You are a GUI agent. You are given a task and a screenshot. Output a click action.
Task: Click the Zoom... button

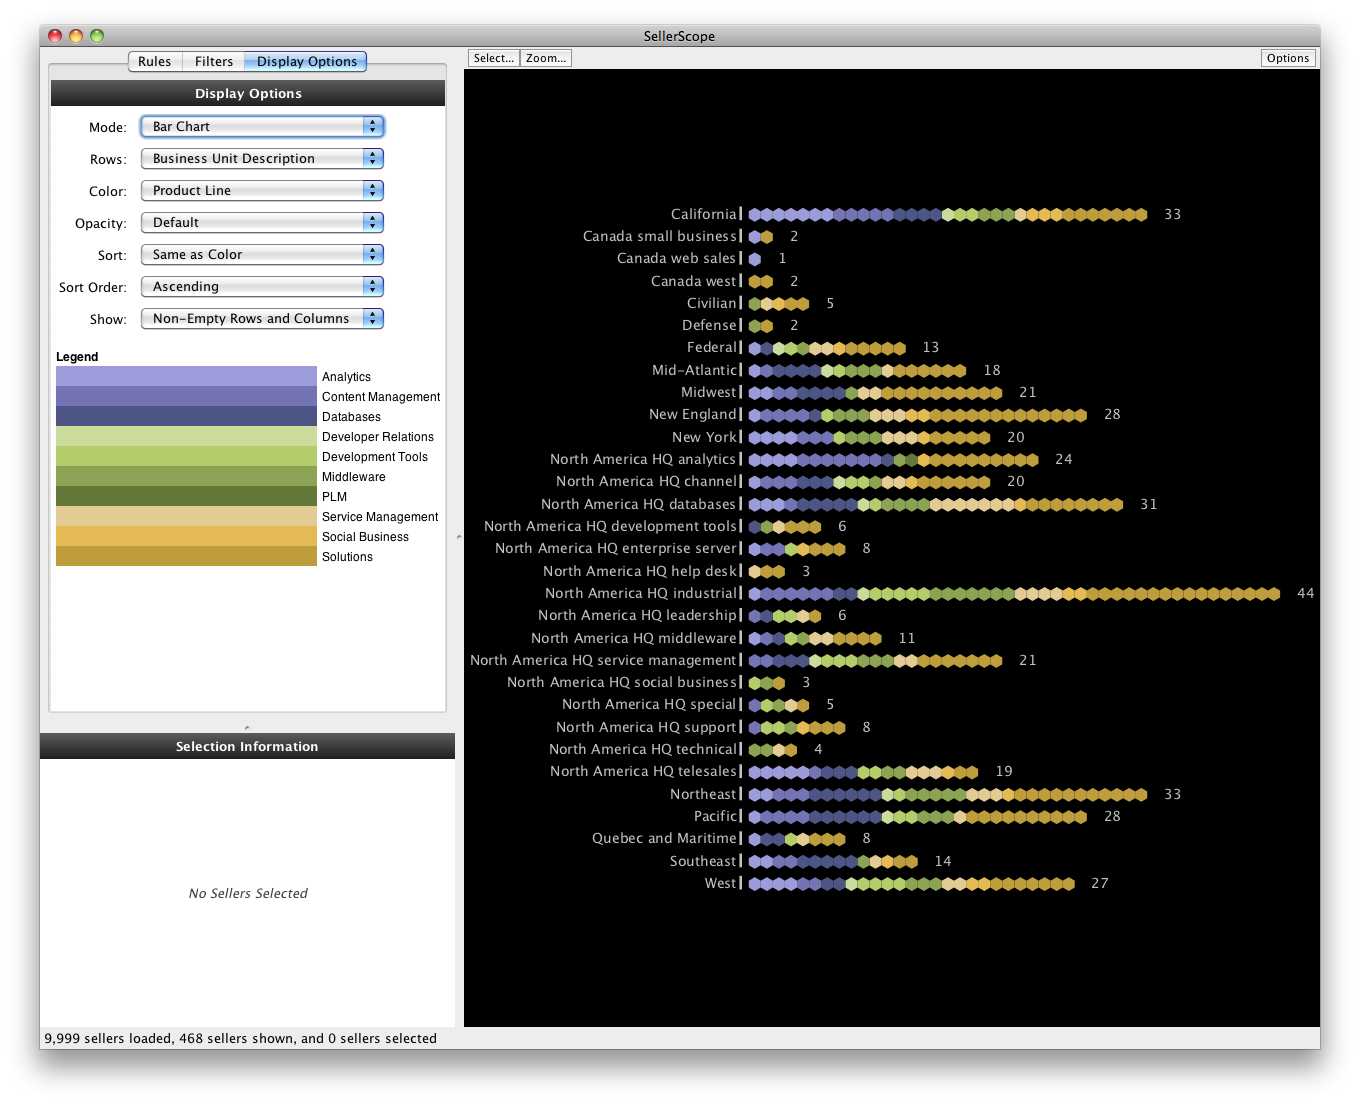(546, 58)
